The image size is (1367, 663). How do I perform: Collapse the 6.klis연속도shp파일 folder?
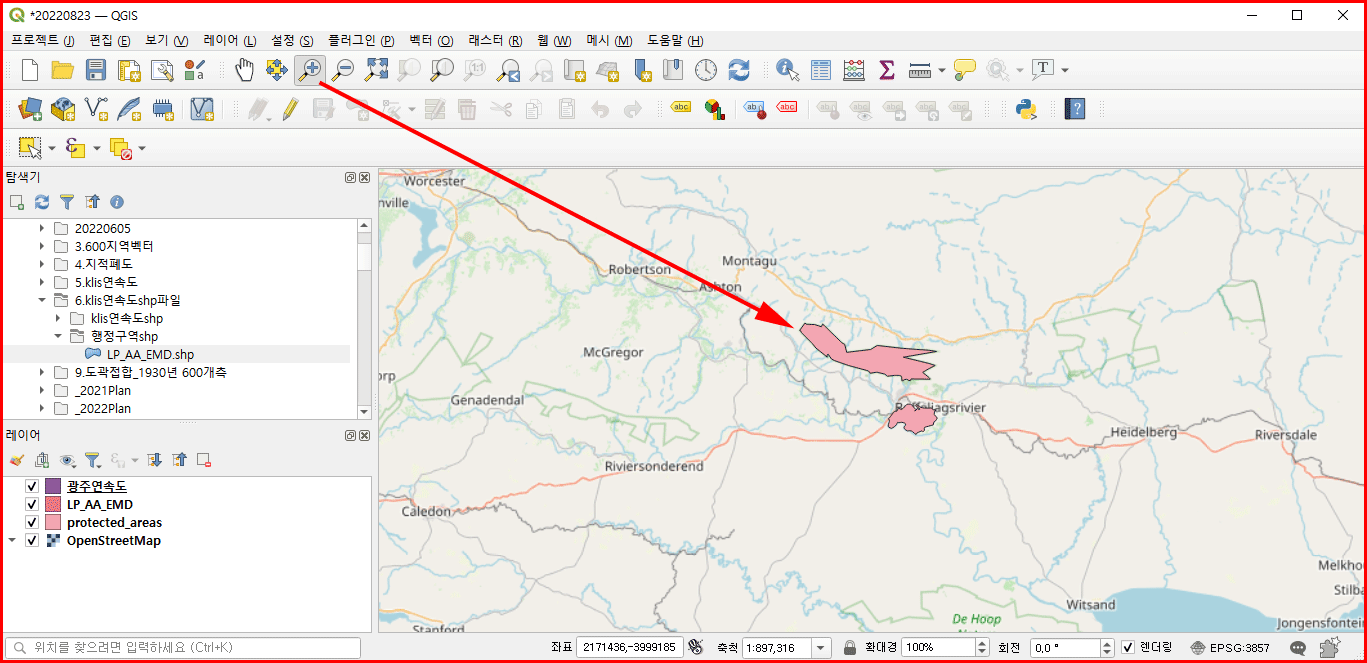pyautogui.click(x=42, y=300)
